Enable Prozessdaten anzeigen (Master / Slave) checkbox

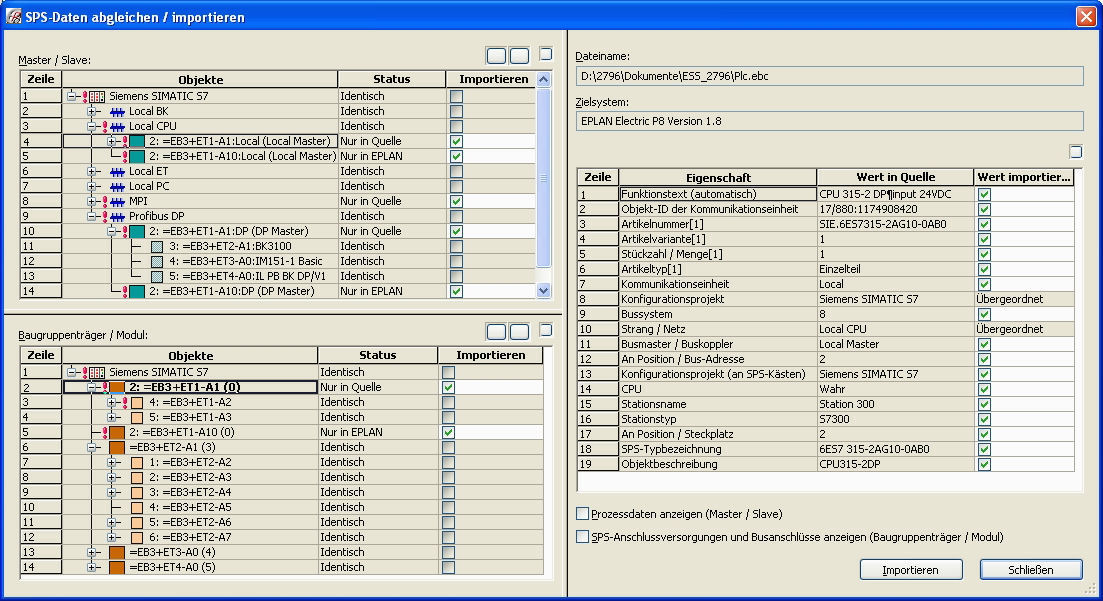(583, 514)
